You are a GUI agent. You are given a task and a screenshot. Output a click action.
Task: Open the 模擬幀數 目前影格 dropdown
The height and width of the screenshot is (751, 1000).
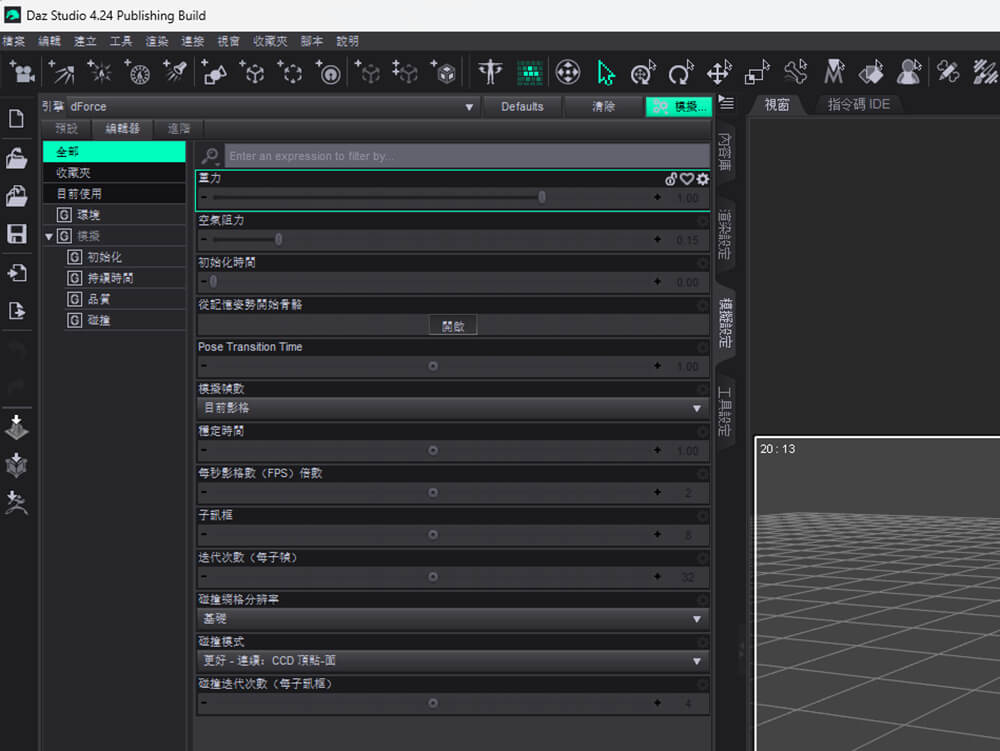pyautogui.click(x=453, y=408)
